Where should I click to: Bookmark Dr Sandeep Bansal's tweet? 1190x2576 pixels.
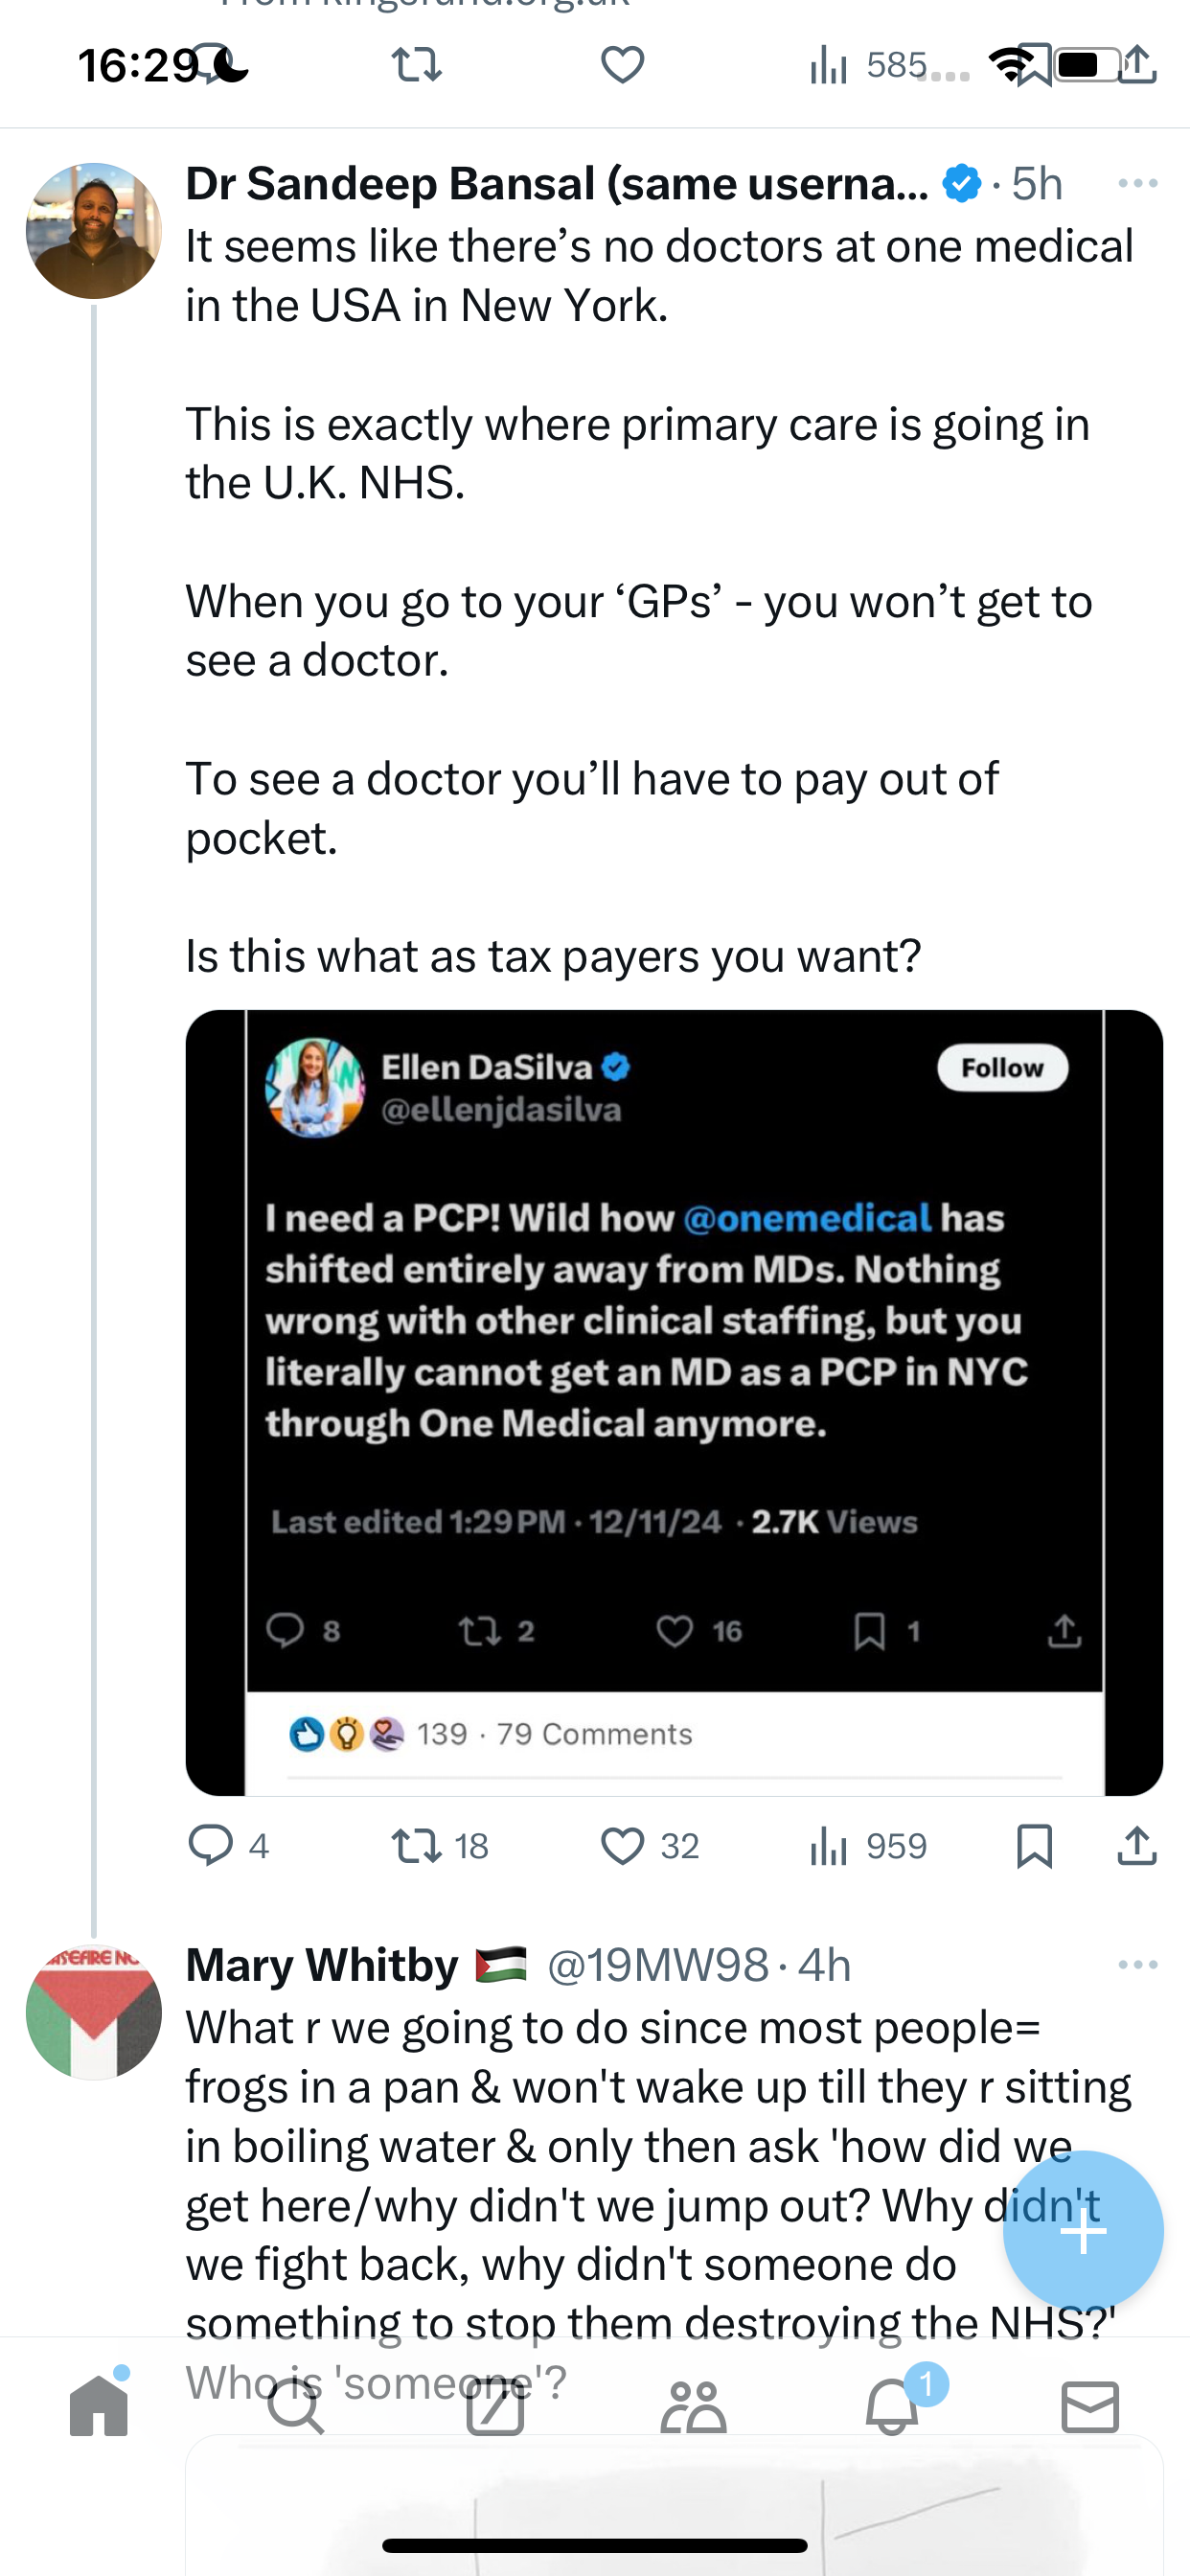pyautogui.click(x=1034, y=1845)
